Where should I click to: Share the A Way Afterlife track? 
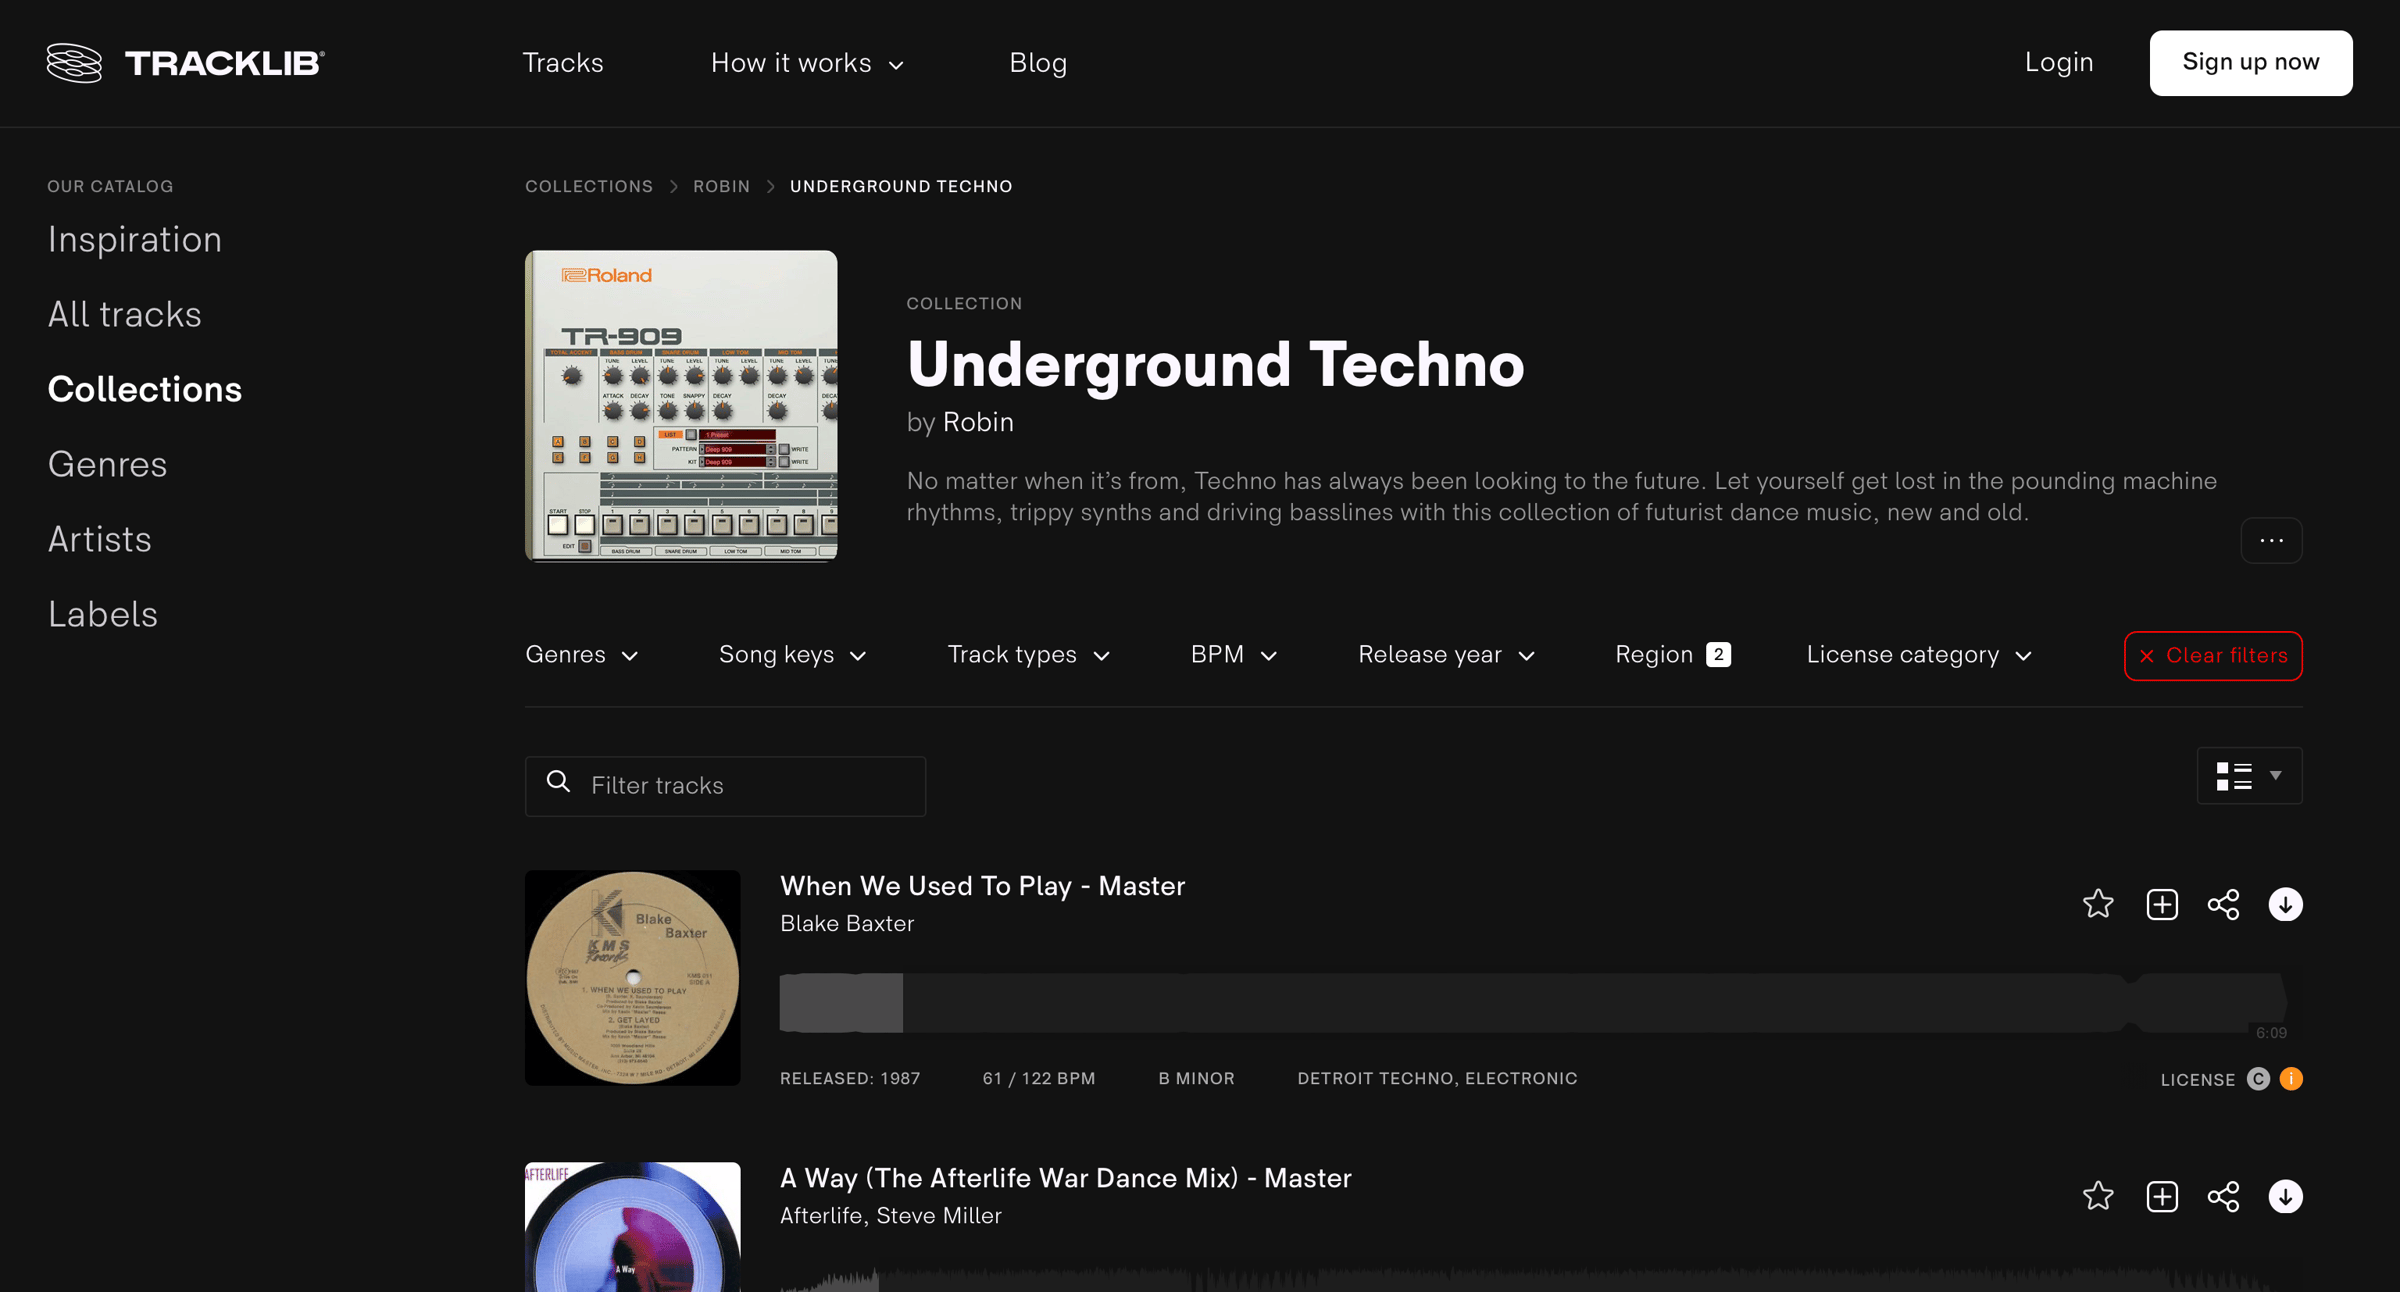2223,1196
